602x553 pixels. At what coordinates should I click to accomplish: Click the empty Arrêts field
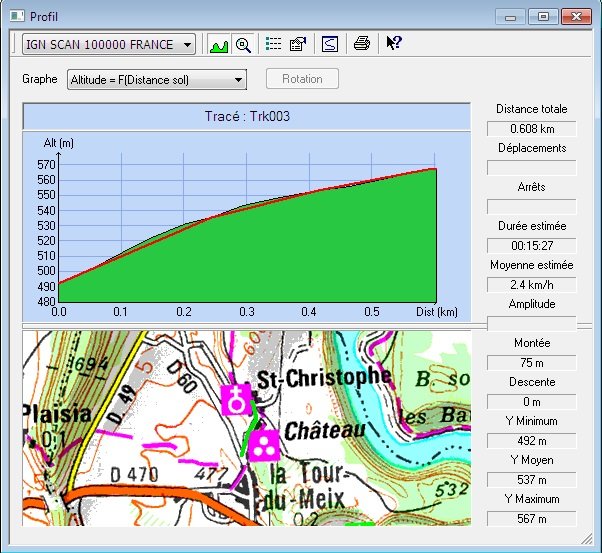pos(532,207)
